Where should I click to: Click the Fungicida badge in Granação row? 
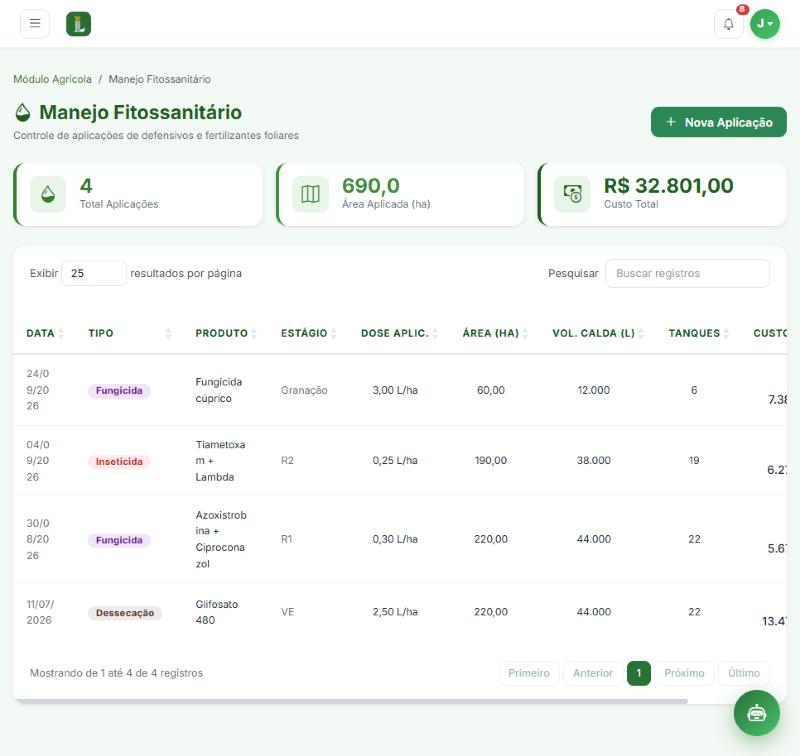(119, 391)
